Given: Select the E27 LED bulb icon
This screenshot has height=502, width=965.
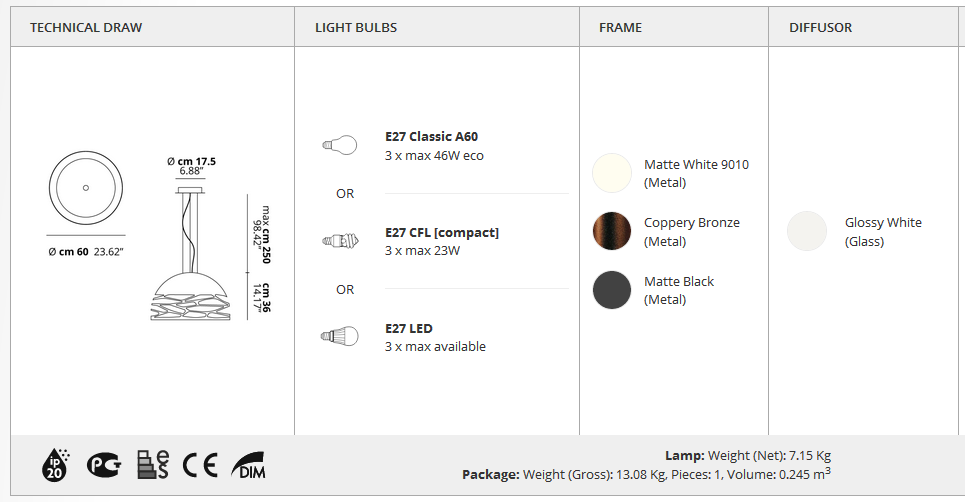Looking at the screenshot, I should click(340, 337).
